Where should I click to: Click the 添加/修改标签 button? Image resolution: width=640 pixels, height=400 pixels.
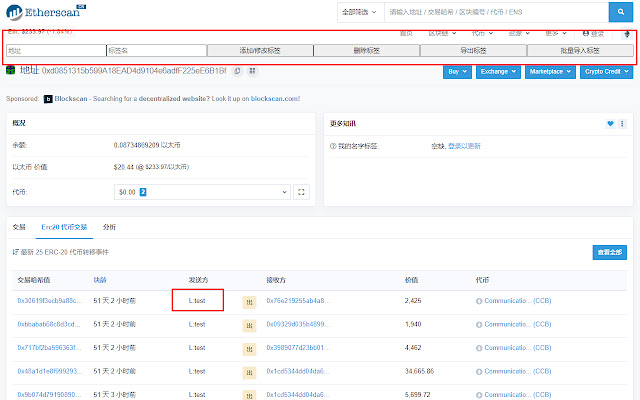coord(260,51)
